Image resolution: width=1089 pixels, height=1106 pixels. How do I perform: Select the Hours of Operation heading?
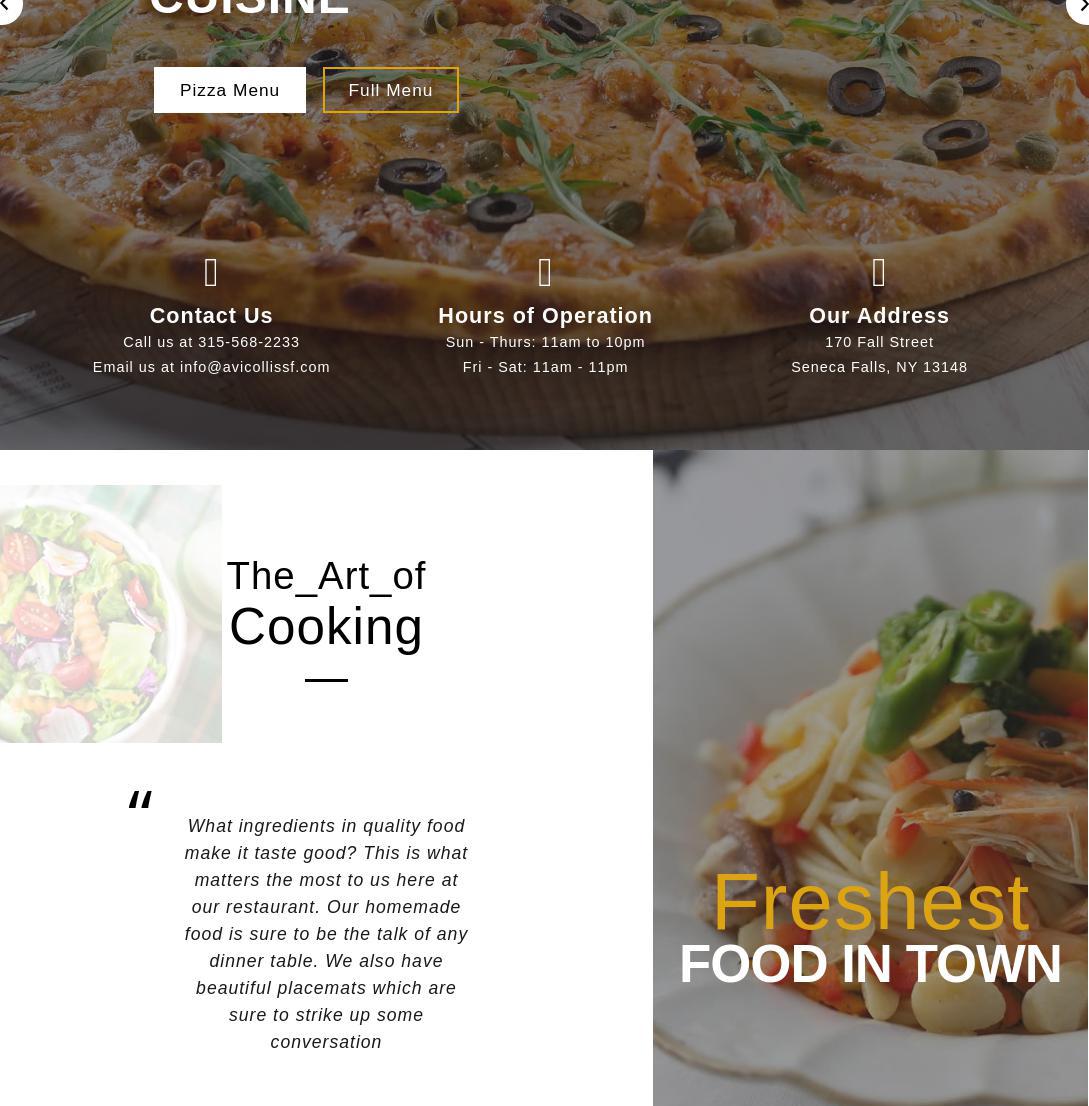point(545,315)
